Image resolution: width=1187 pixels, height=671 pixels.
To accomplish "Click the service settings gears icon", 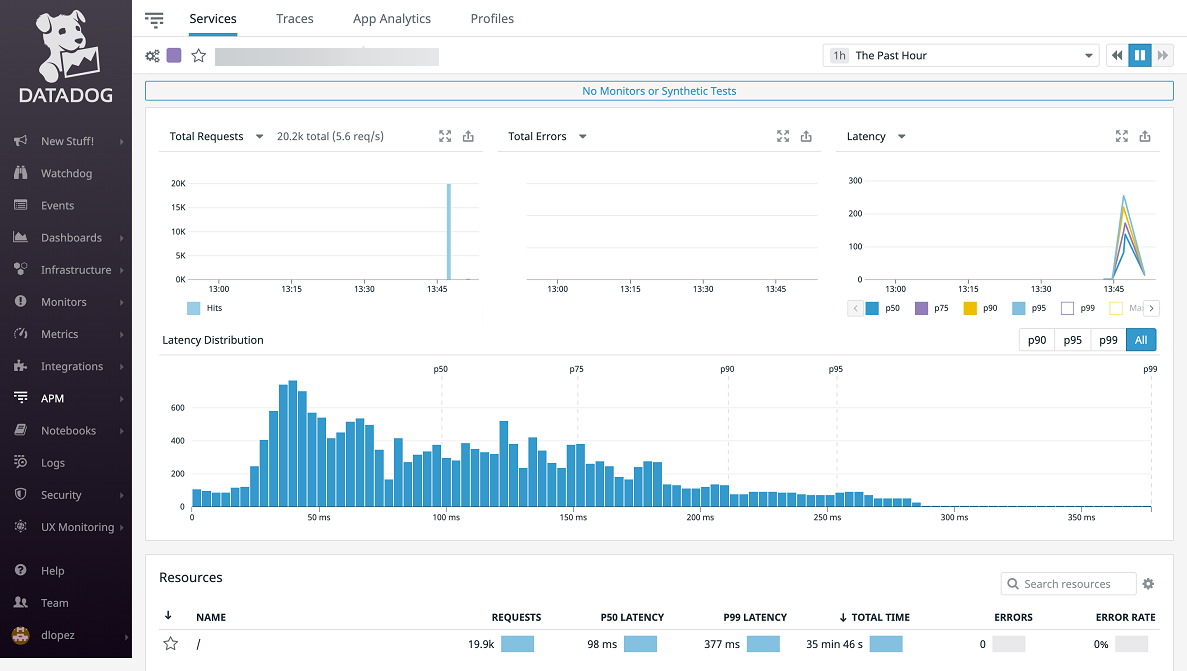I will pos(152,56).
